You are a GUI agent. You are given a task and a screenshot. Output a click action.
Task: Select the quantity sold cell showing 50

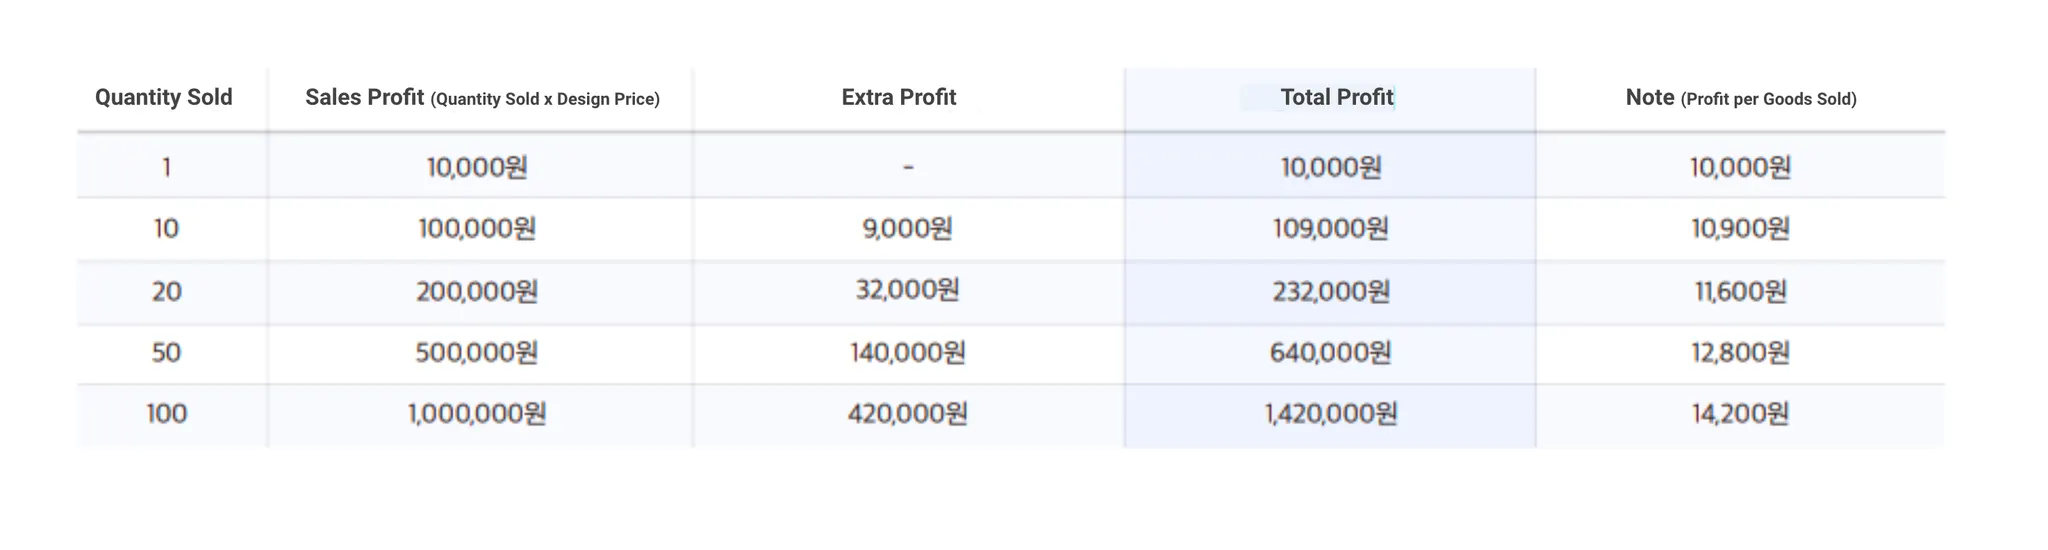166,353
